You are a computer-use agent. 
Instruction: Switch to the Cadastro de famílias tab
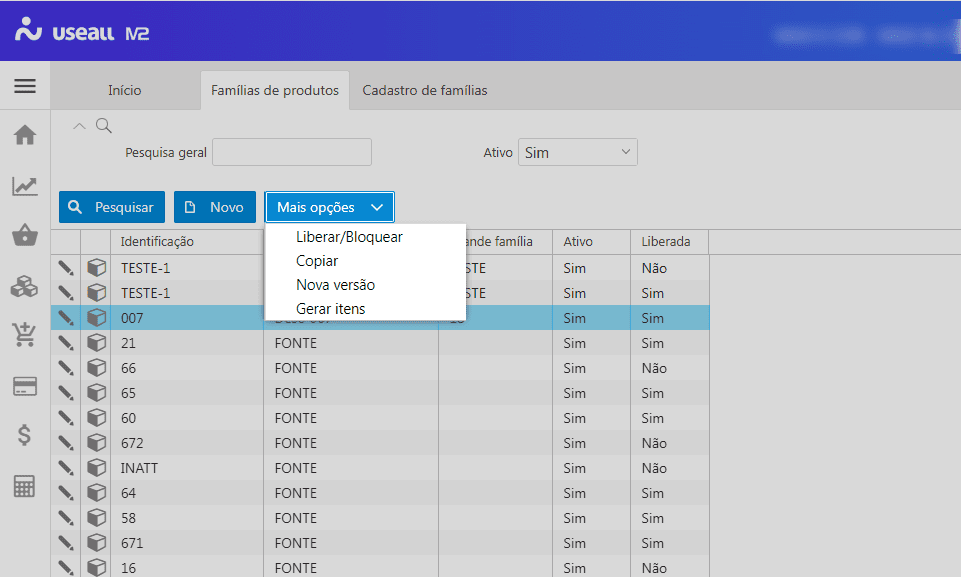click(x=424, y=90)
